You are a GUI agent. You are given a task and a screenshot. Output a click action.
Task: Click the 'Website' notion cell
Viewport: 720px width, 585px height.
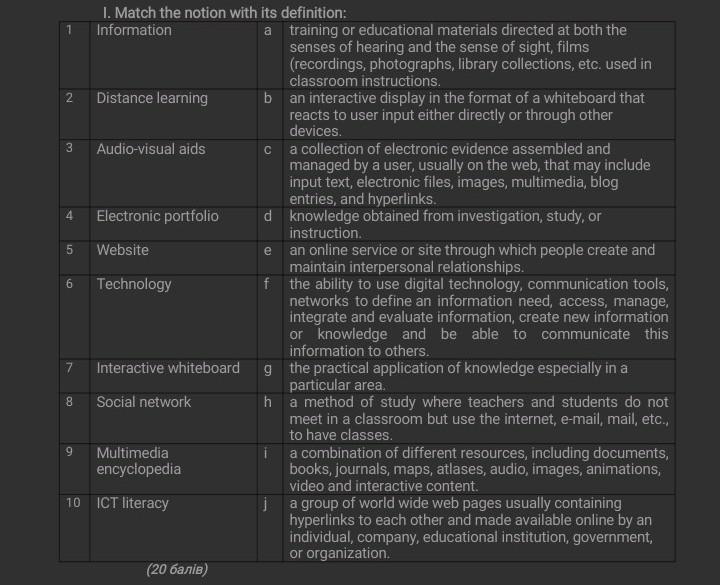coord(122,250)
